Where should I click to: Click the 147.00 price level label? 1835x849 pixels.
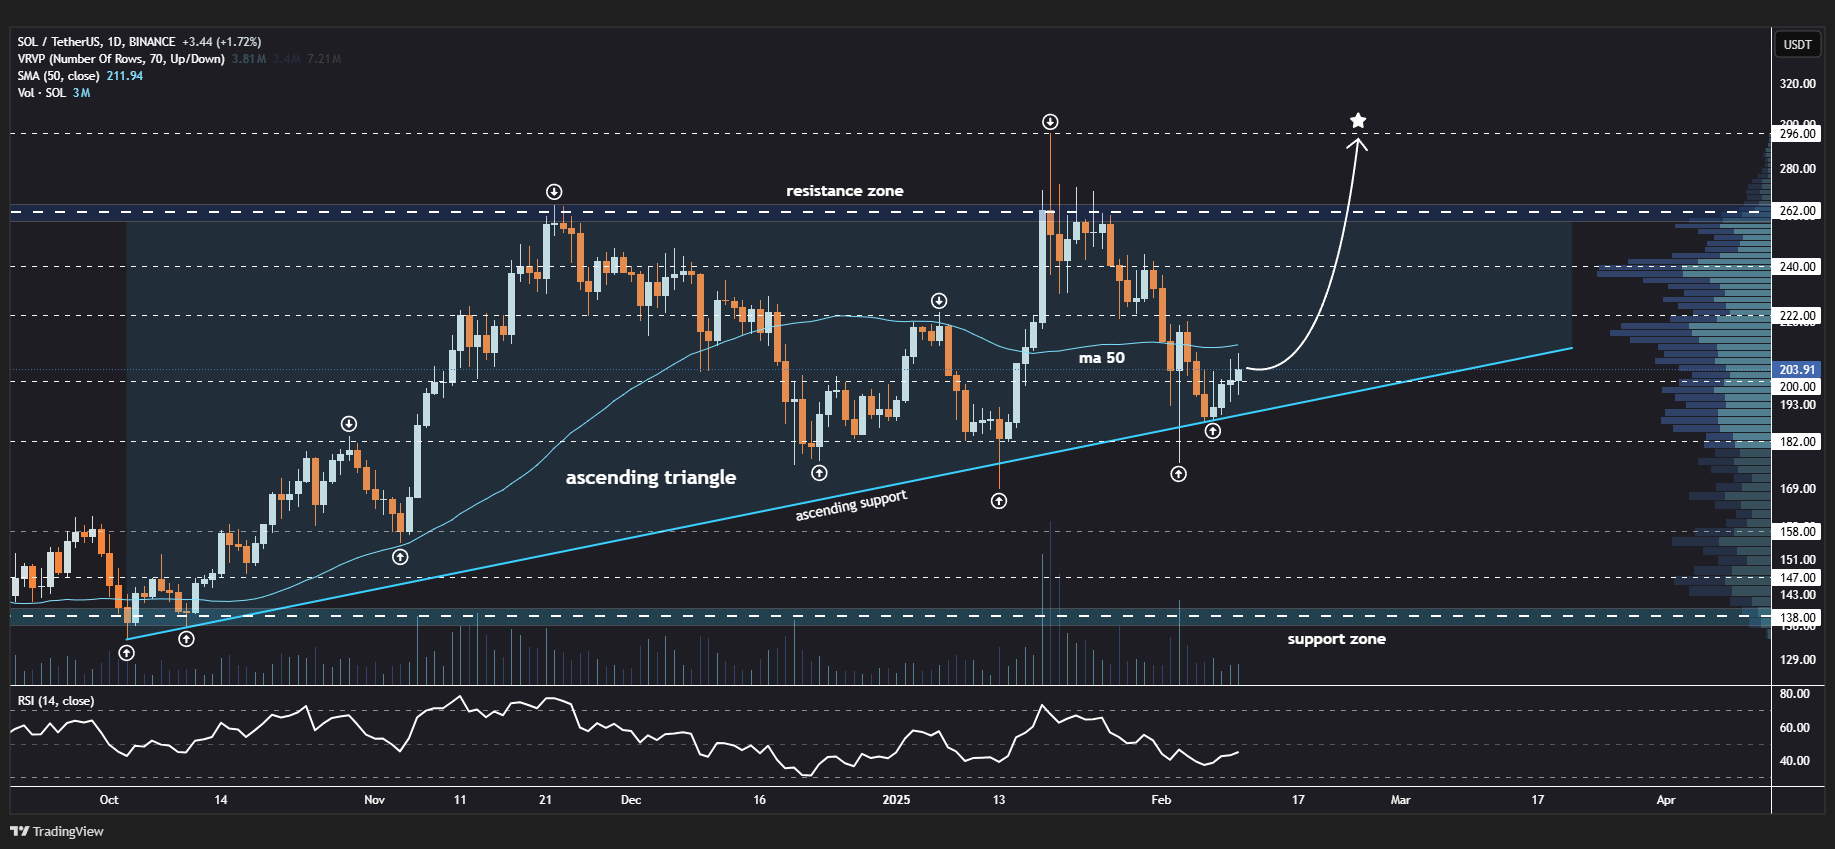point(1797,578)
